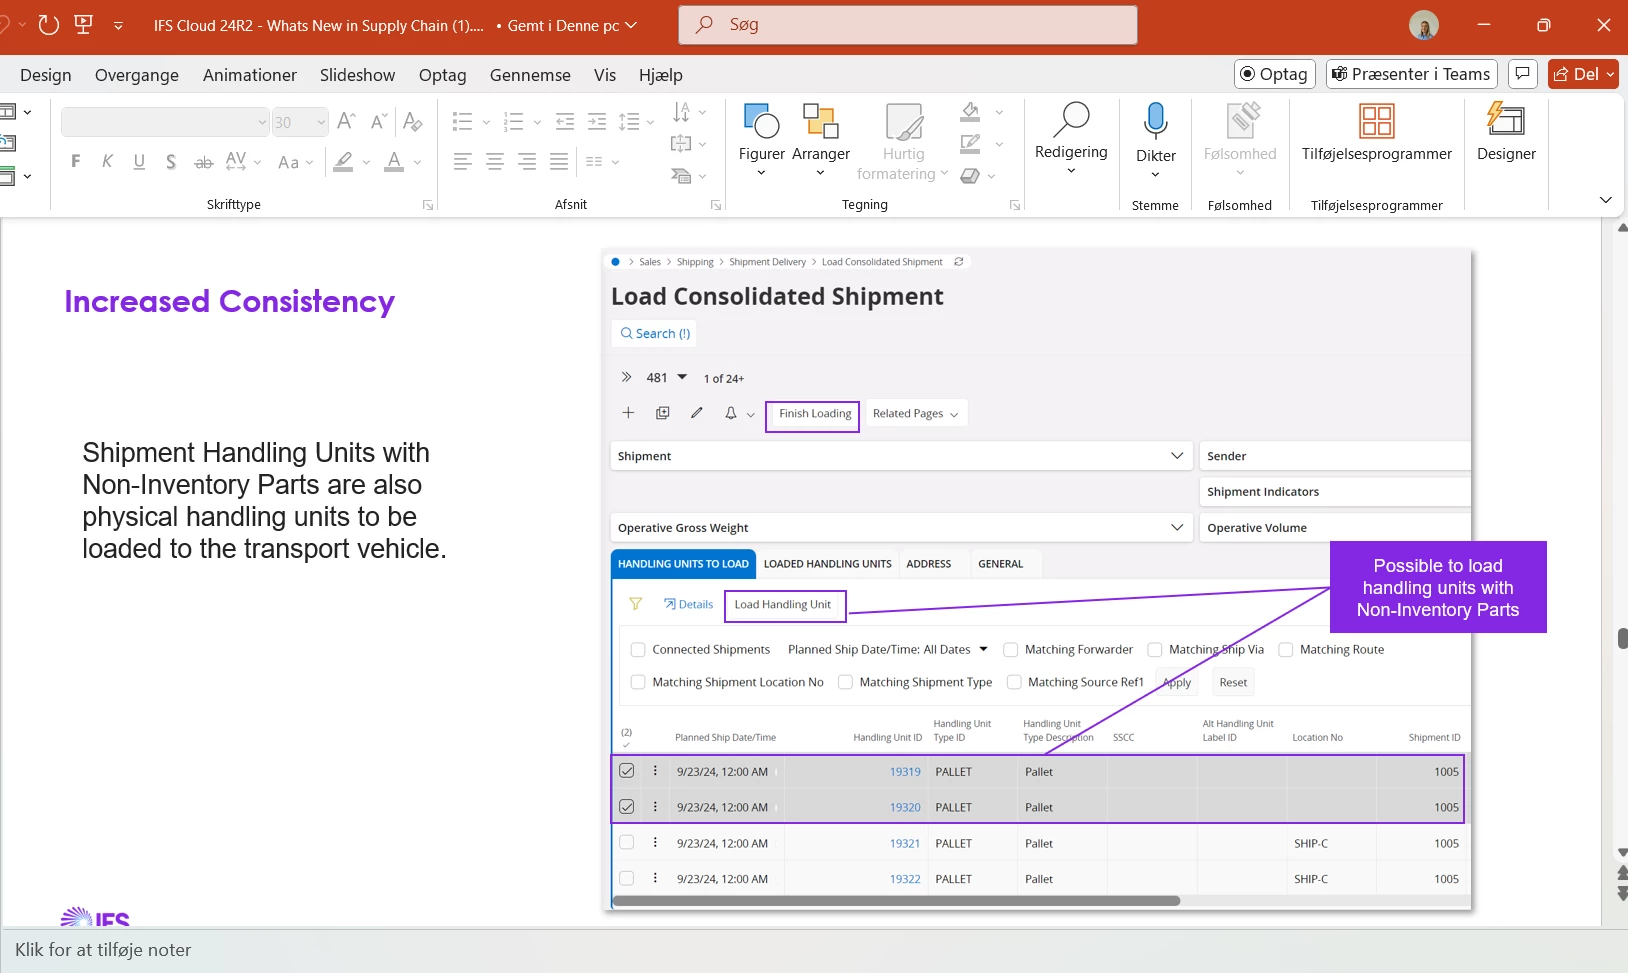Viewport: 1628px width, 973px height.
Task: Open the font color dropdown arrow
Action: (417, 162)
